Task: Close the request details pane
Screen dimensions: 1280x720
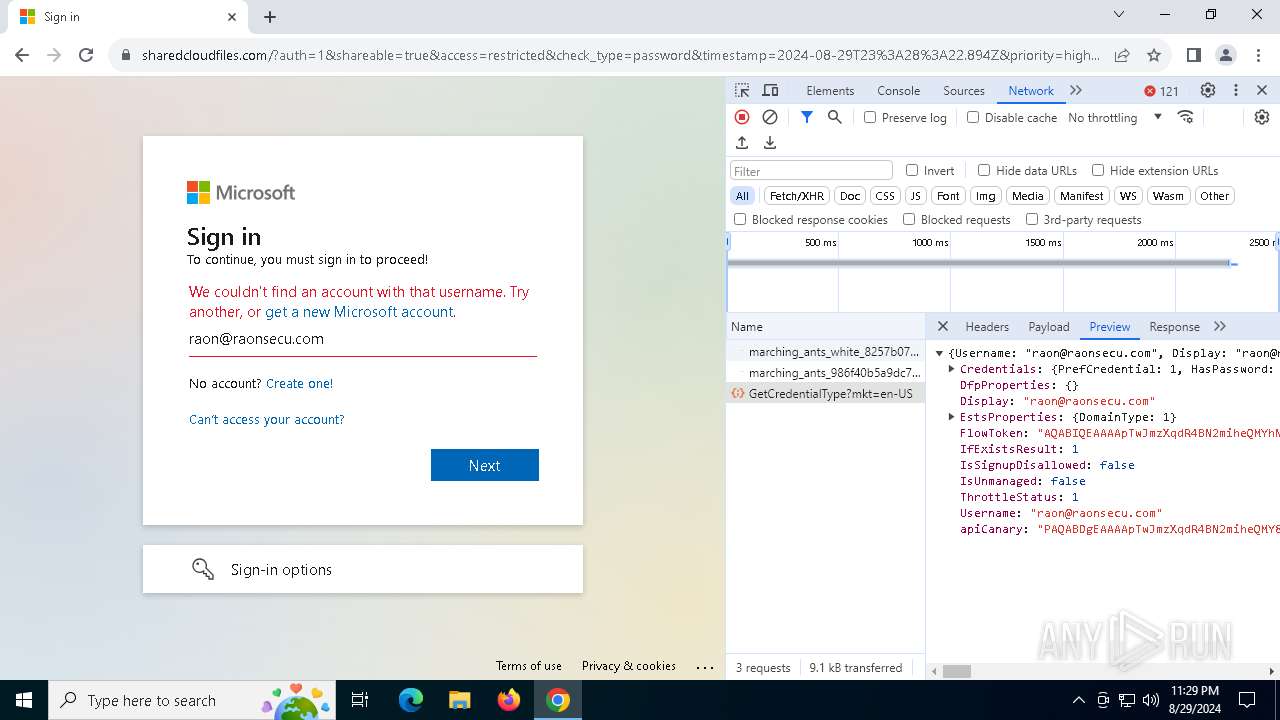Action: click(x=942, y=326)
